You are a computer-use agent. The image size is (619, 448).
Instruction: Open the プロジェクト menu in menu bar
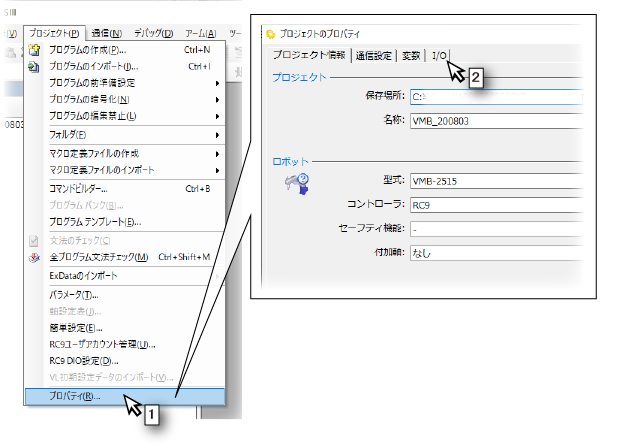coord(54,33)
